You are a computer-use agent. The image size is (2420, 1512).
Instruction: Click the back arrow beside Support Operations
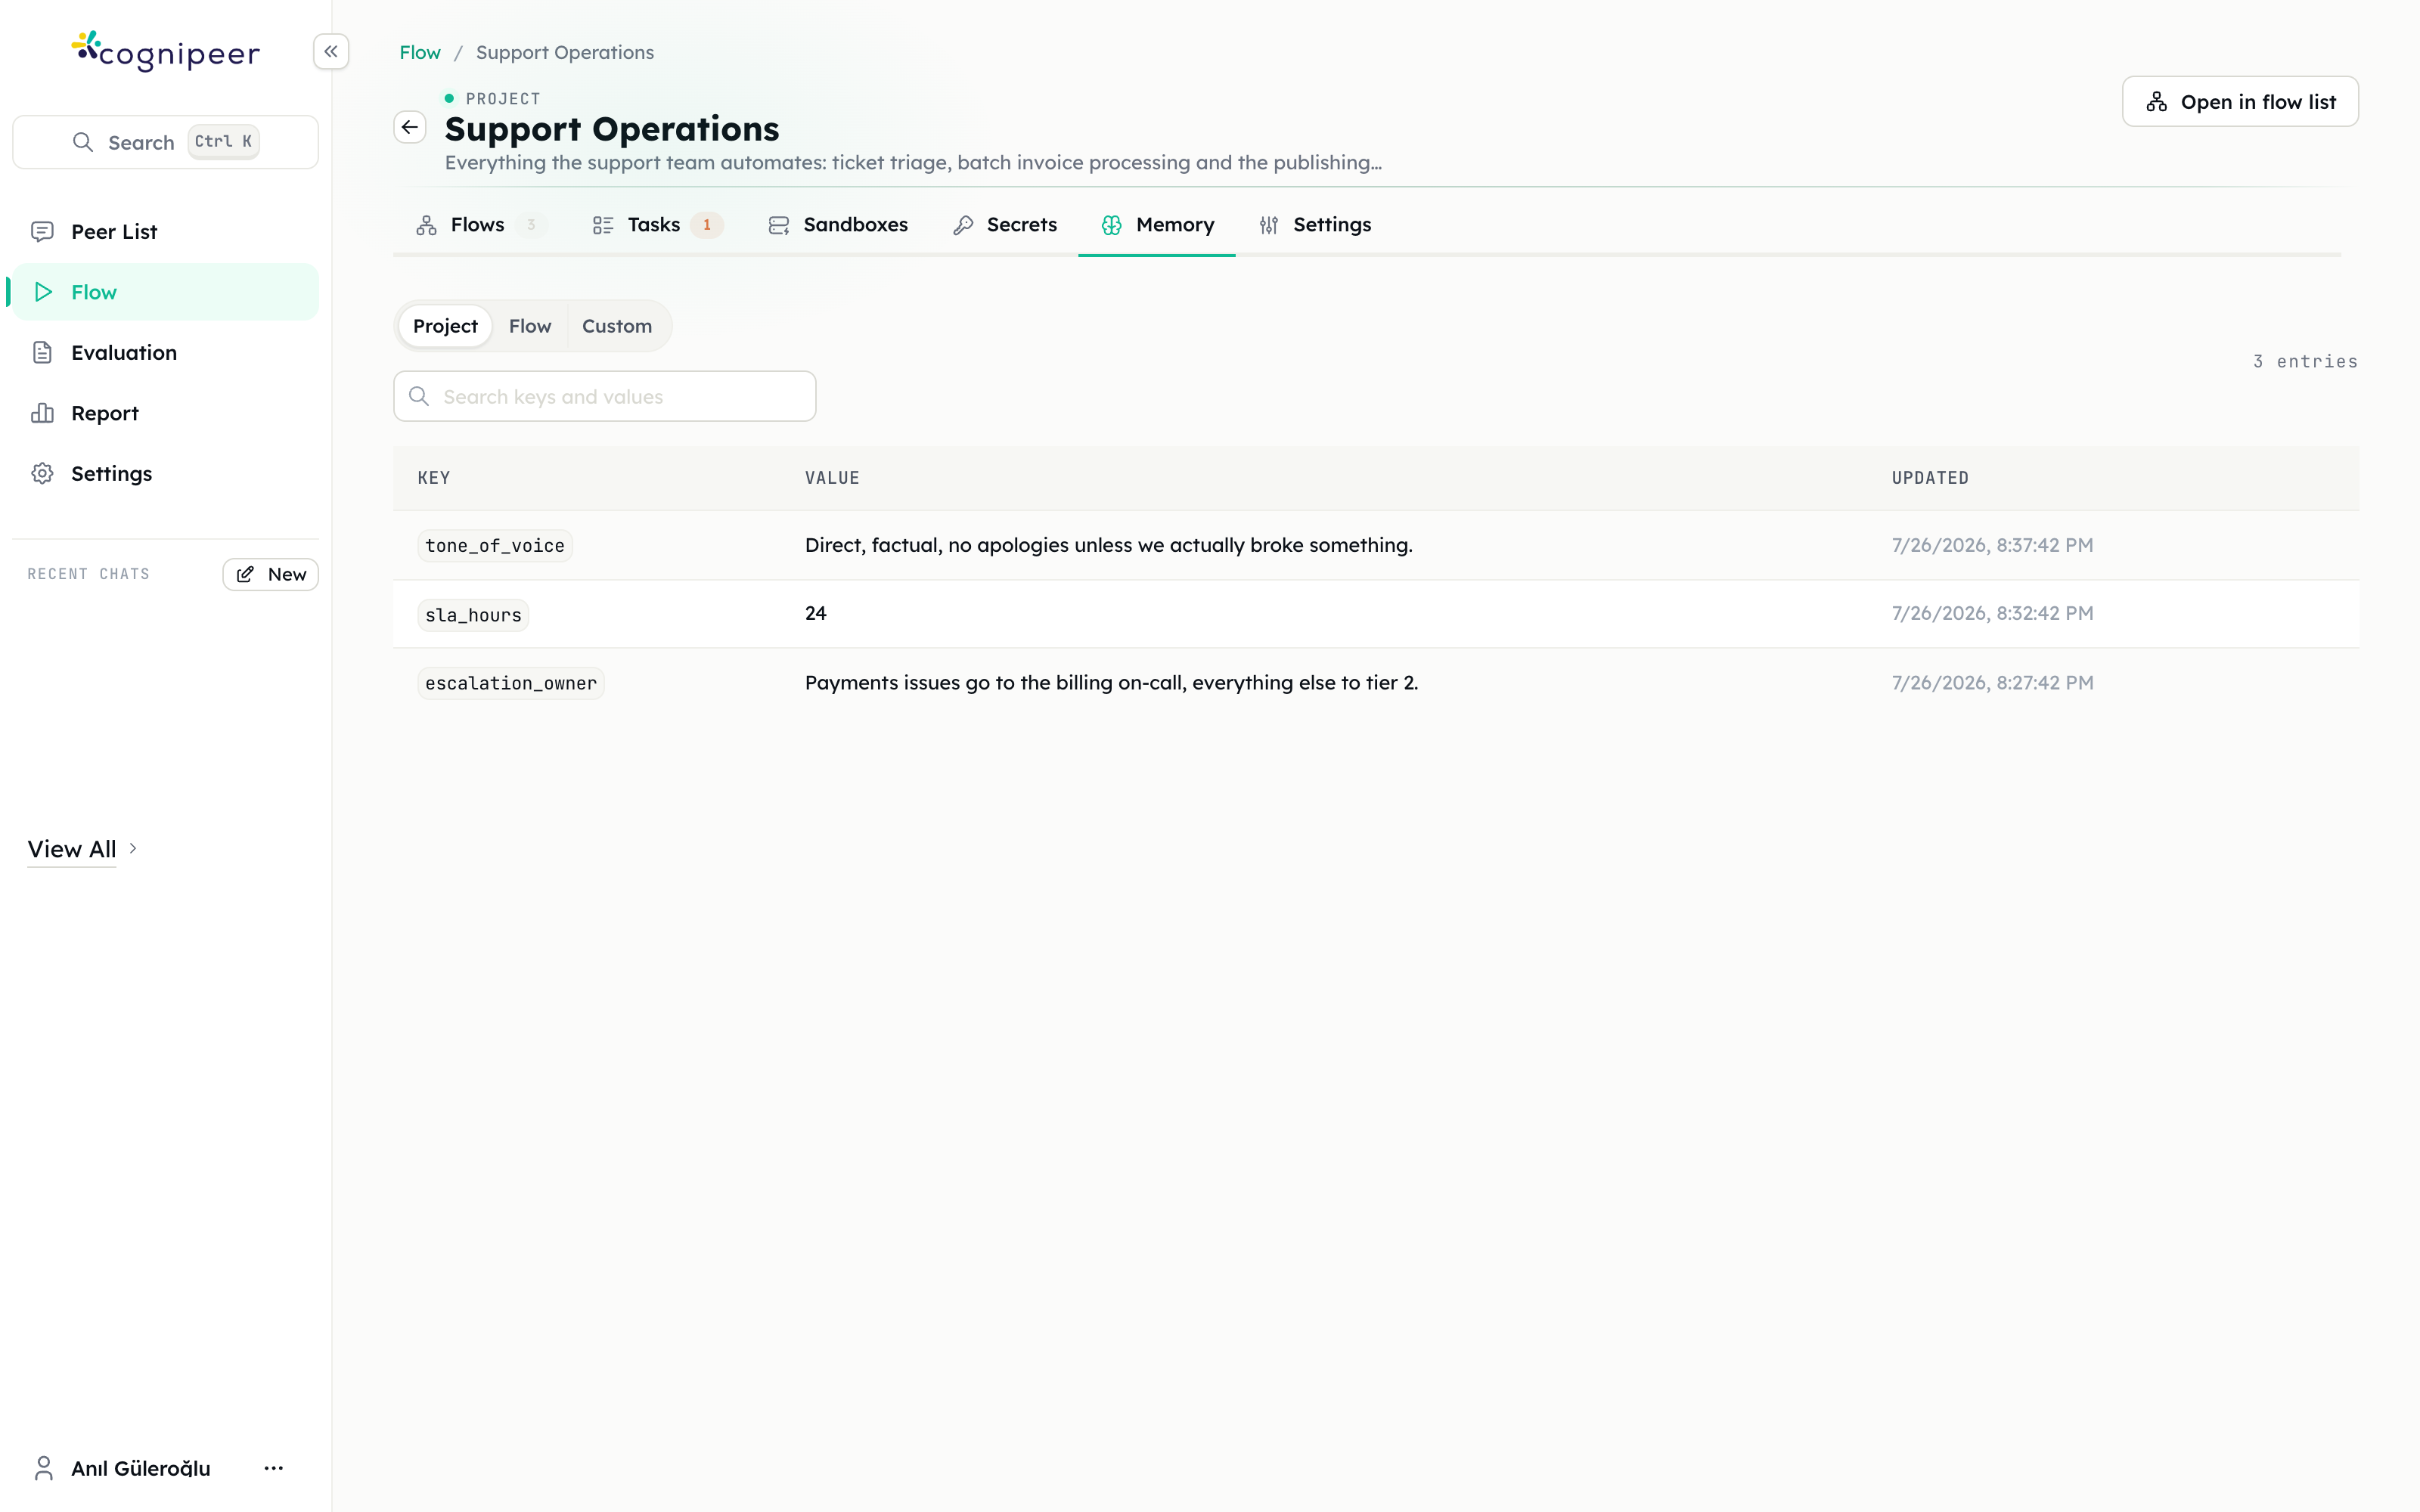click(x=410, y=127)
